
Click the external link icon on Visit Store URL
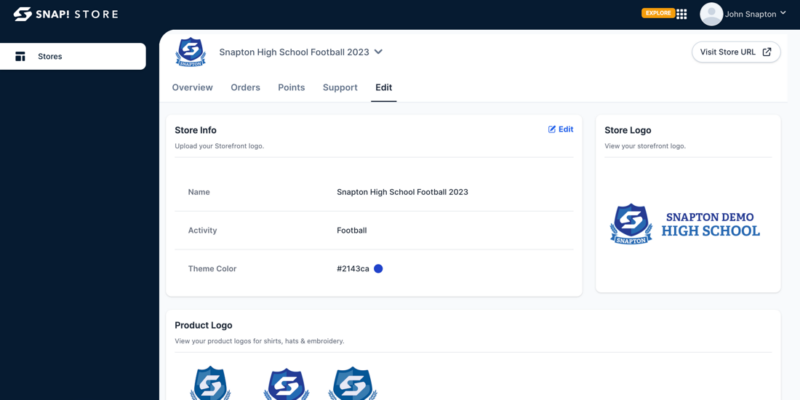pos(766,52)
